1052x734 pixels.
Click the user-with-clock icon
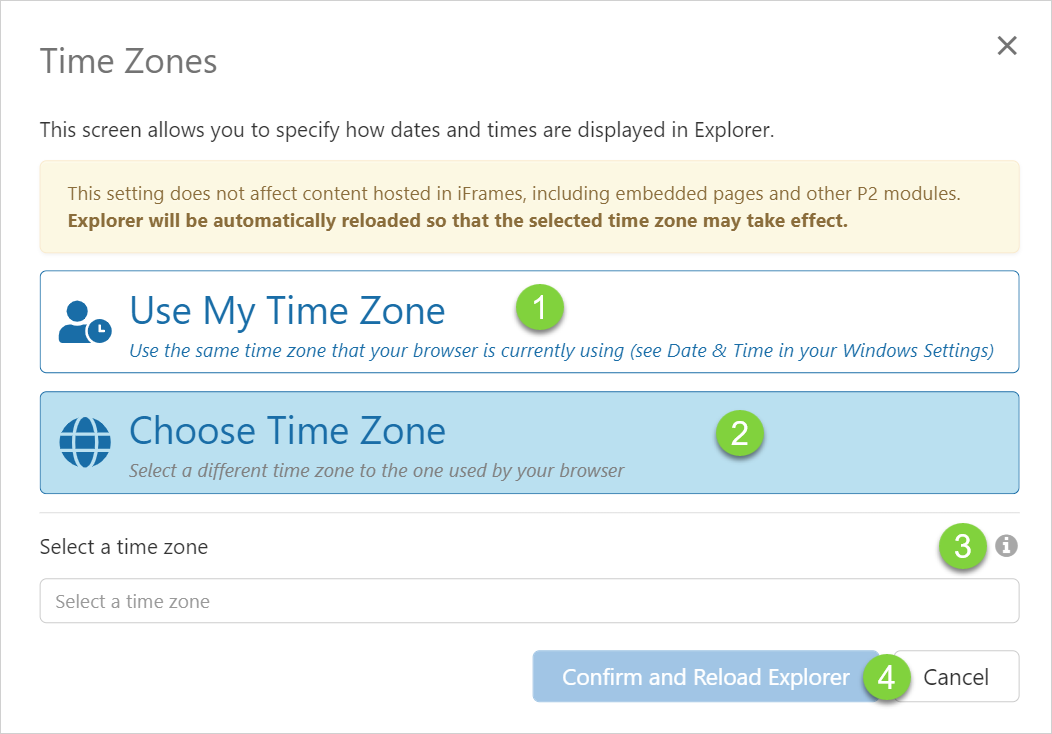pos(84,322)
